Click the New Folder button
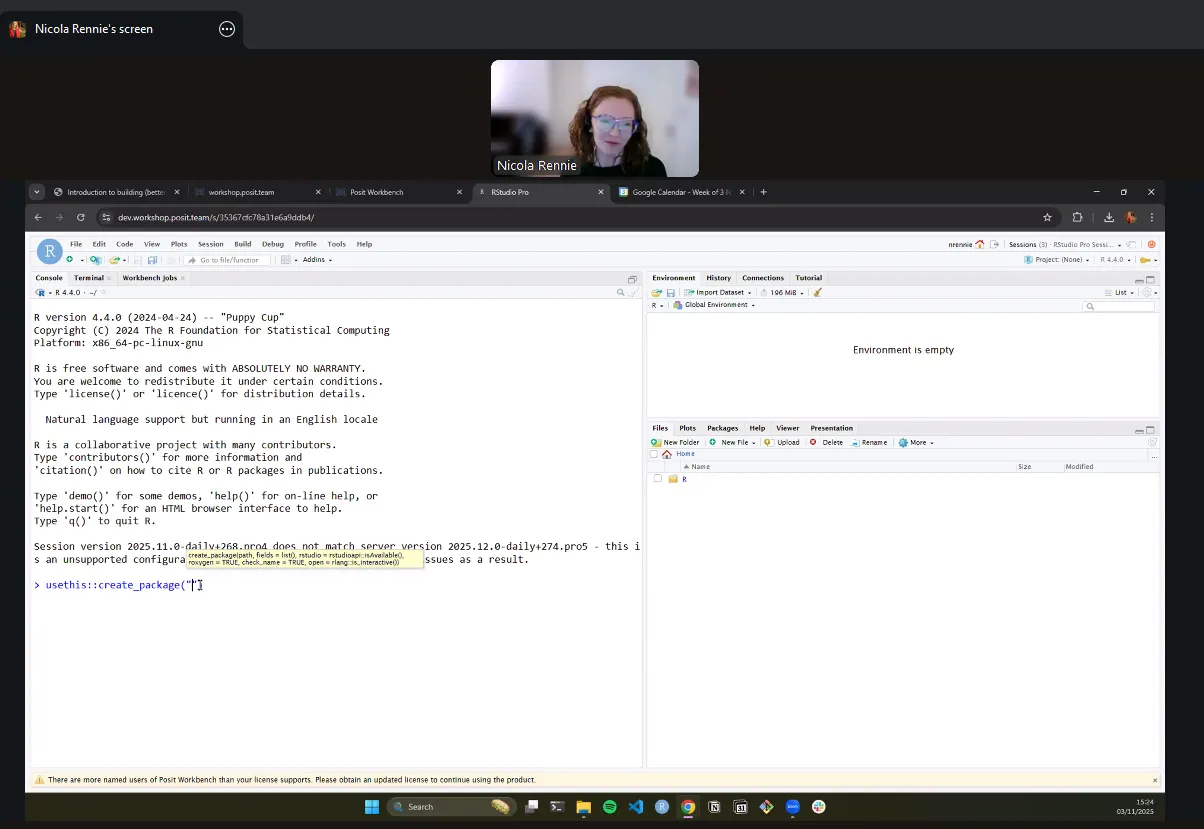 pos(676,442)
